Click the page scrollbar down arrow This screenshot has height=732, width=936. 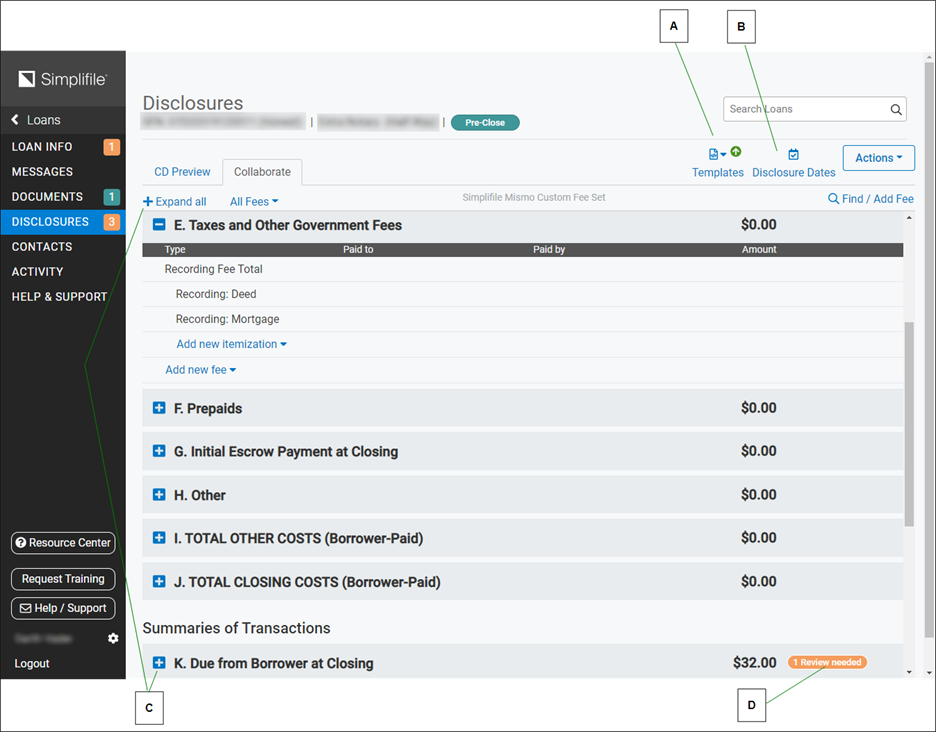[929, 672]
